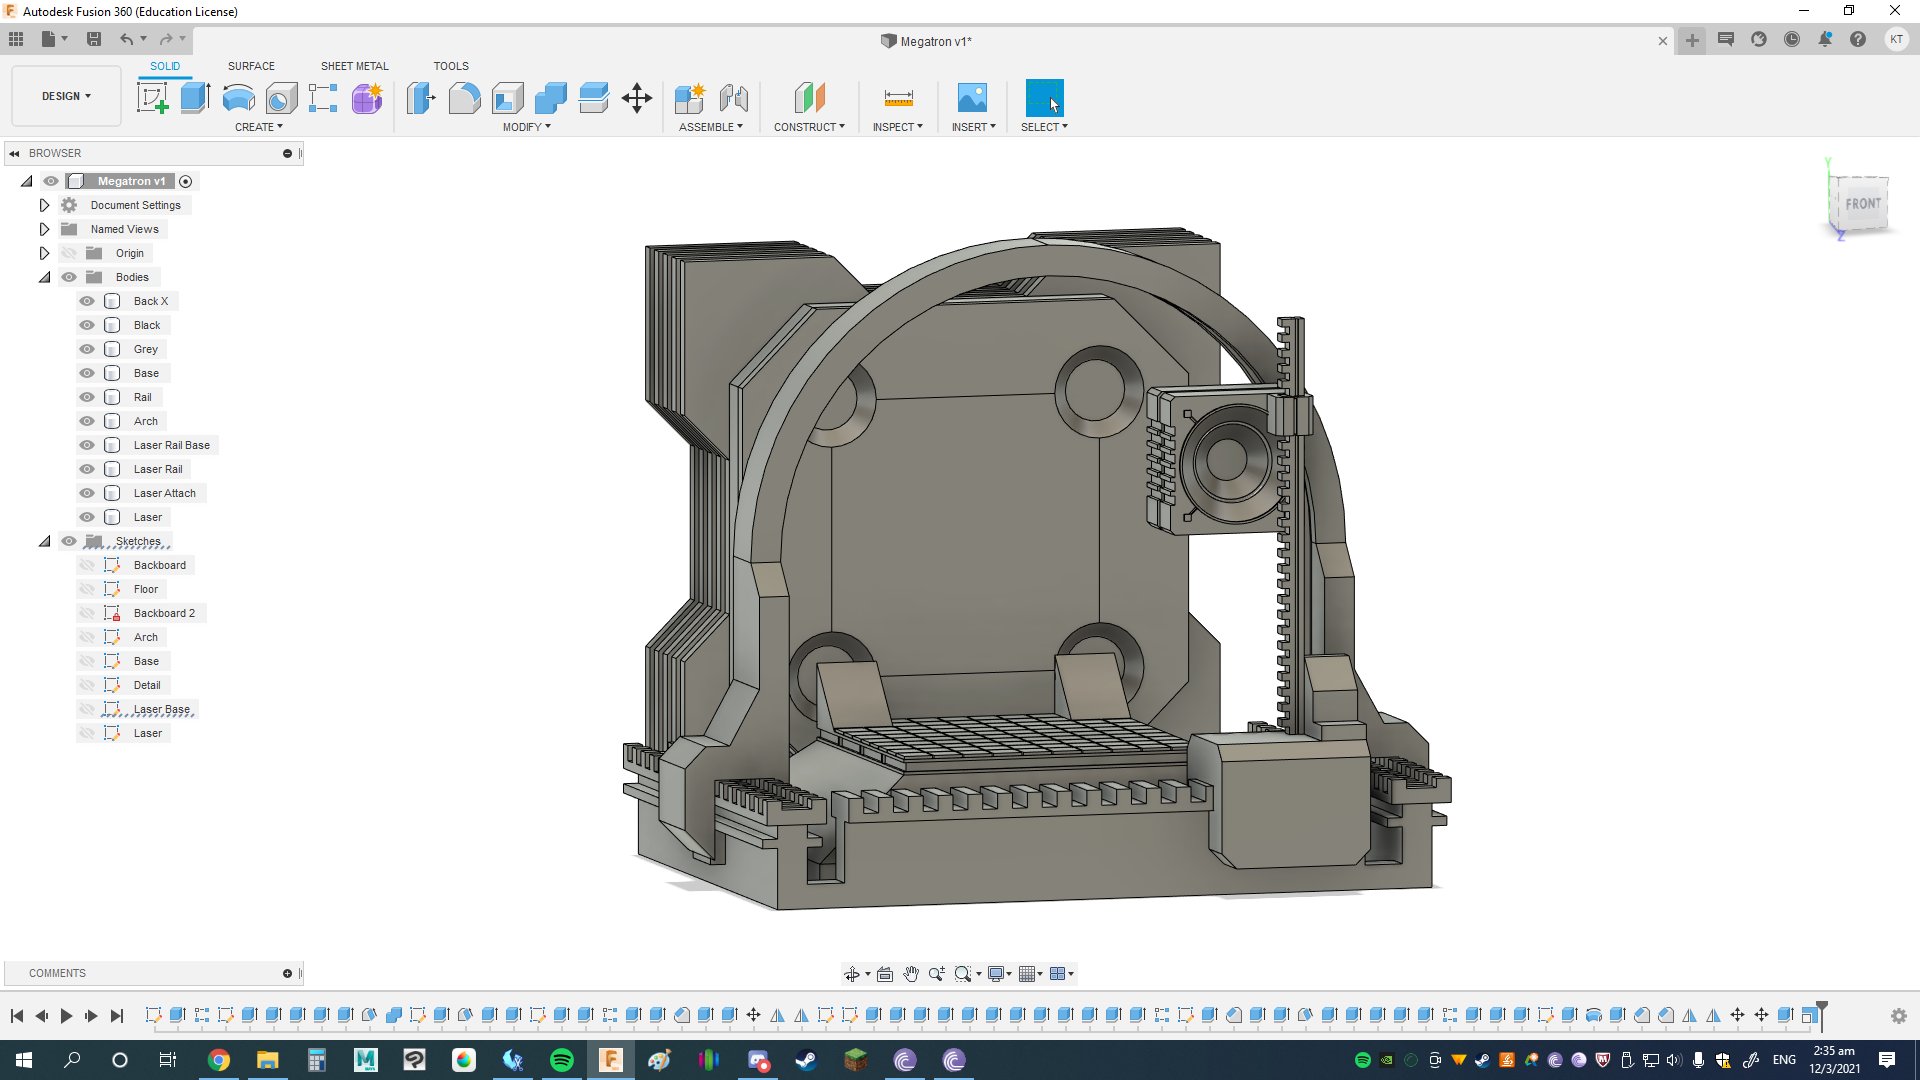Open the Insert image icon

point(971,98)
